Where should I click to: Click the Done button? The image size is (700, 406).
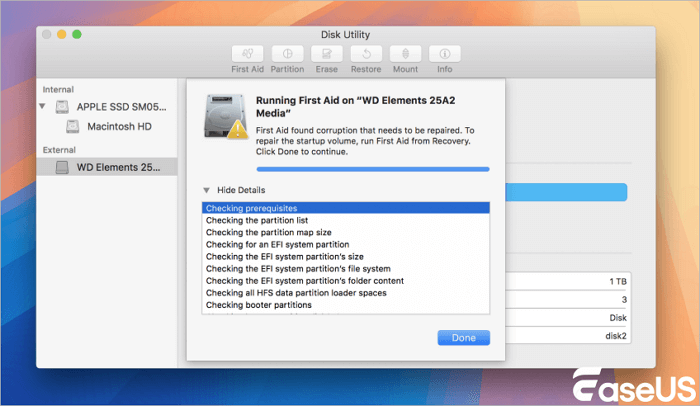pyautogui.click(x=463, y=338)
